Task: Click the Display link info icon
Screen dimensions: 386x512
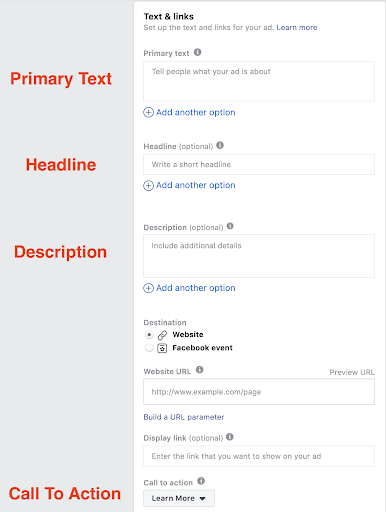Action: coord(230,437)
